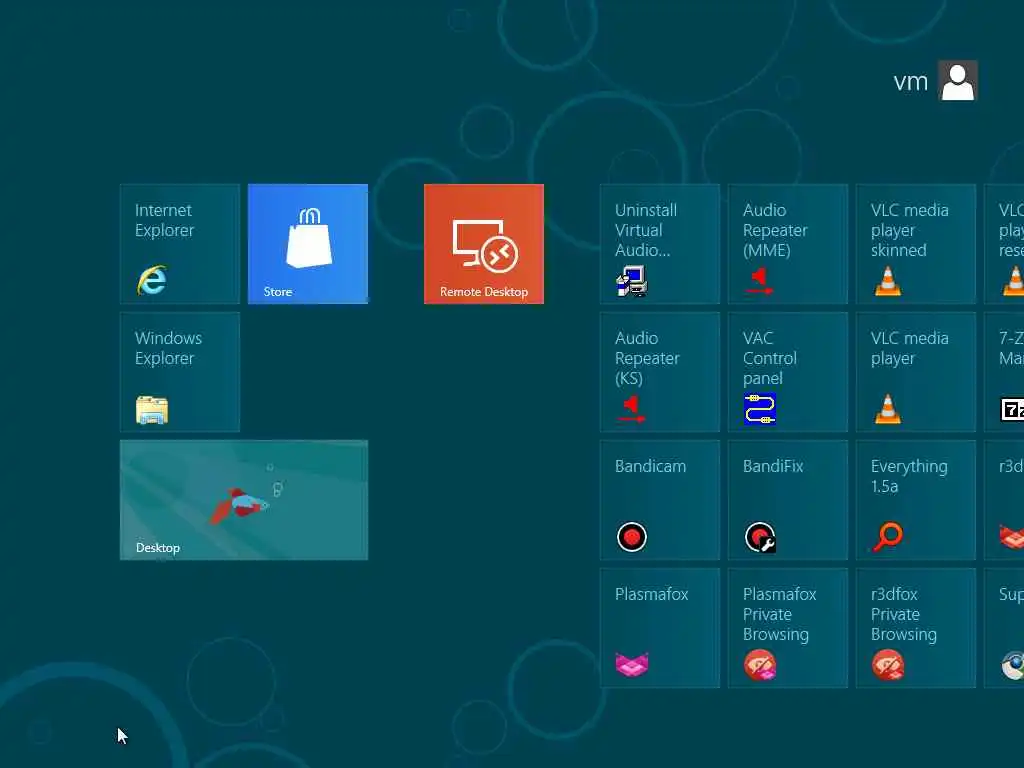Click the 'BandiFix' tile label

pyautogui.click(x=773, y=466)
